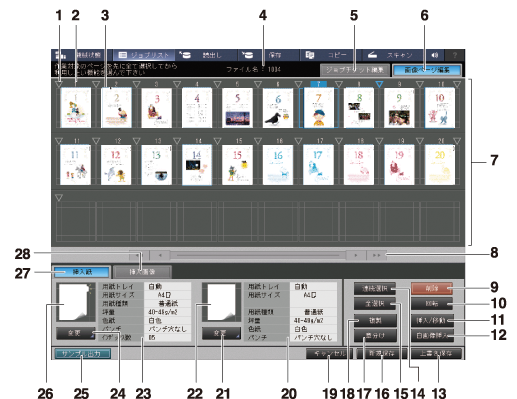The image size is (517, 399).
Task: Select page 17 thumbnail
Action: click(x=318, y=165)
